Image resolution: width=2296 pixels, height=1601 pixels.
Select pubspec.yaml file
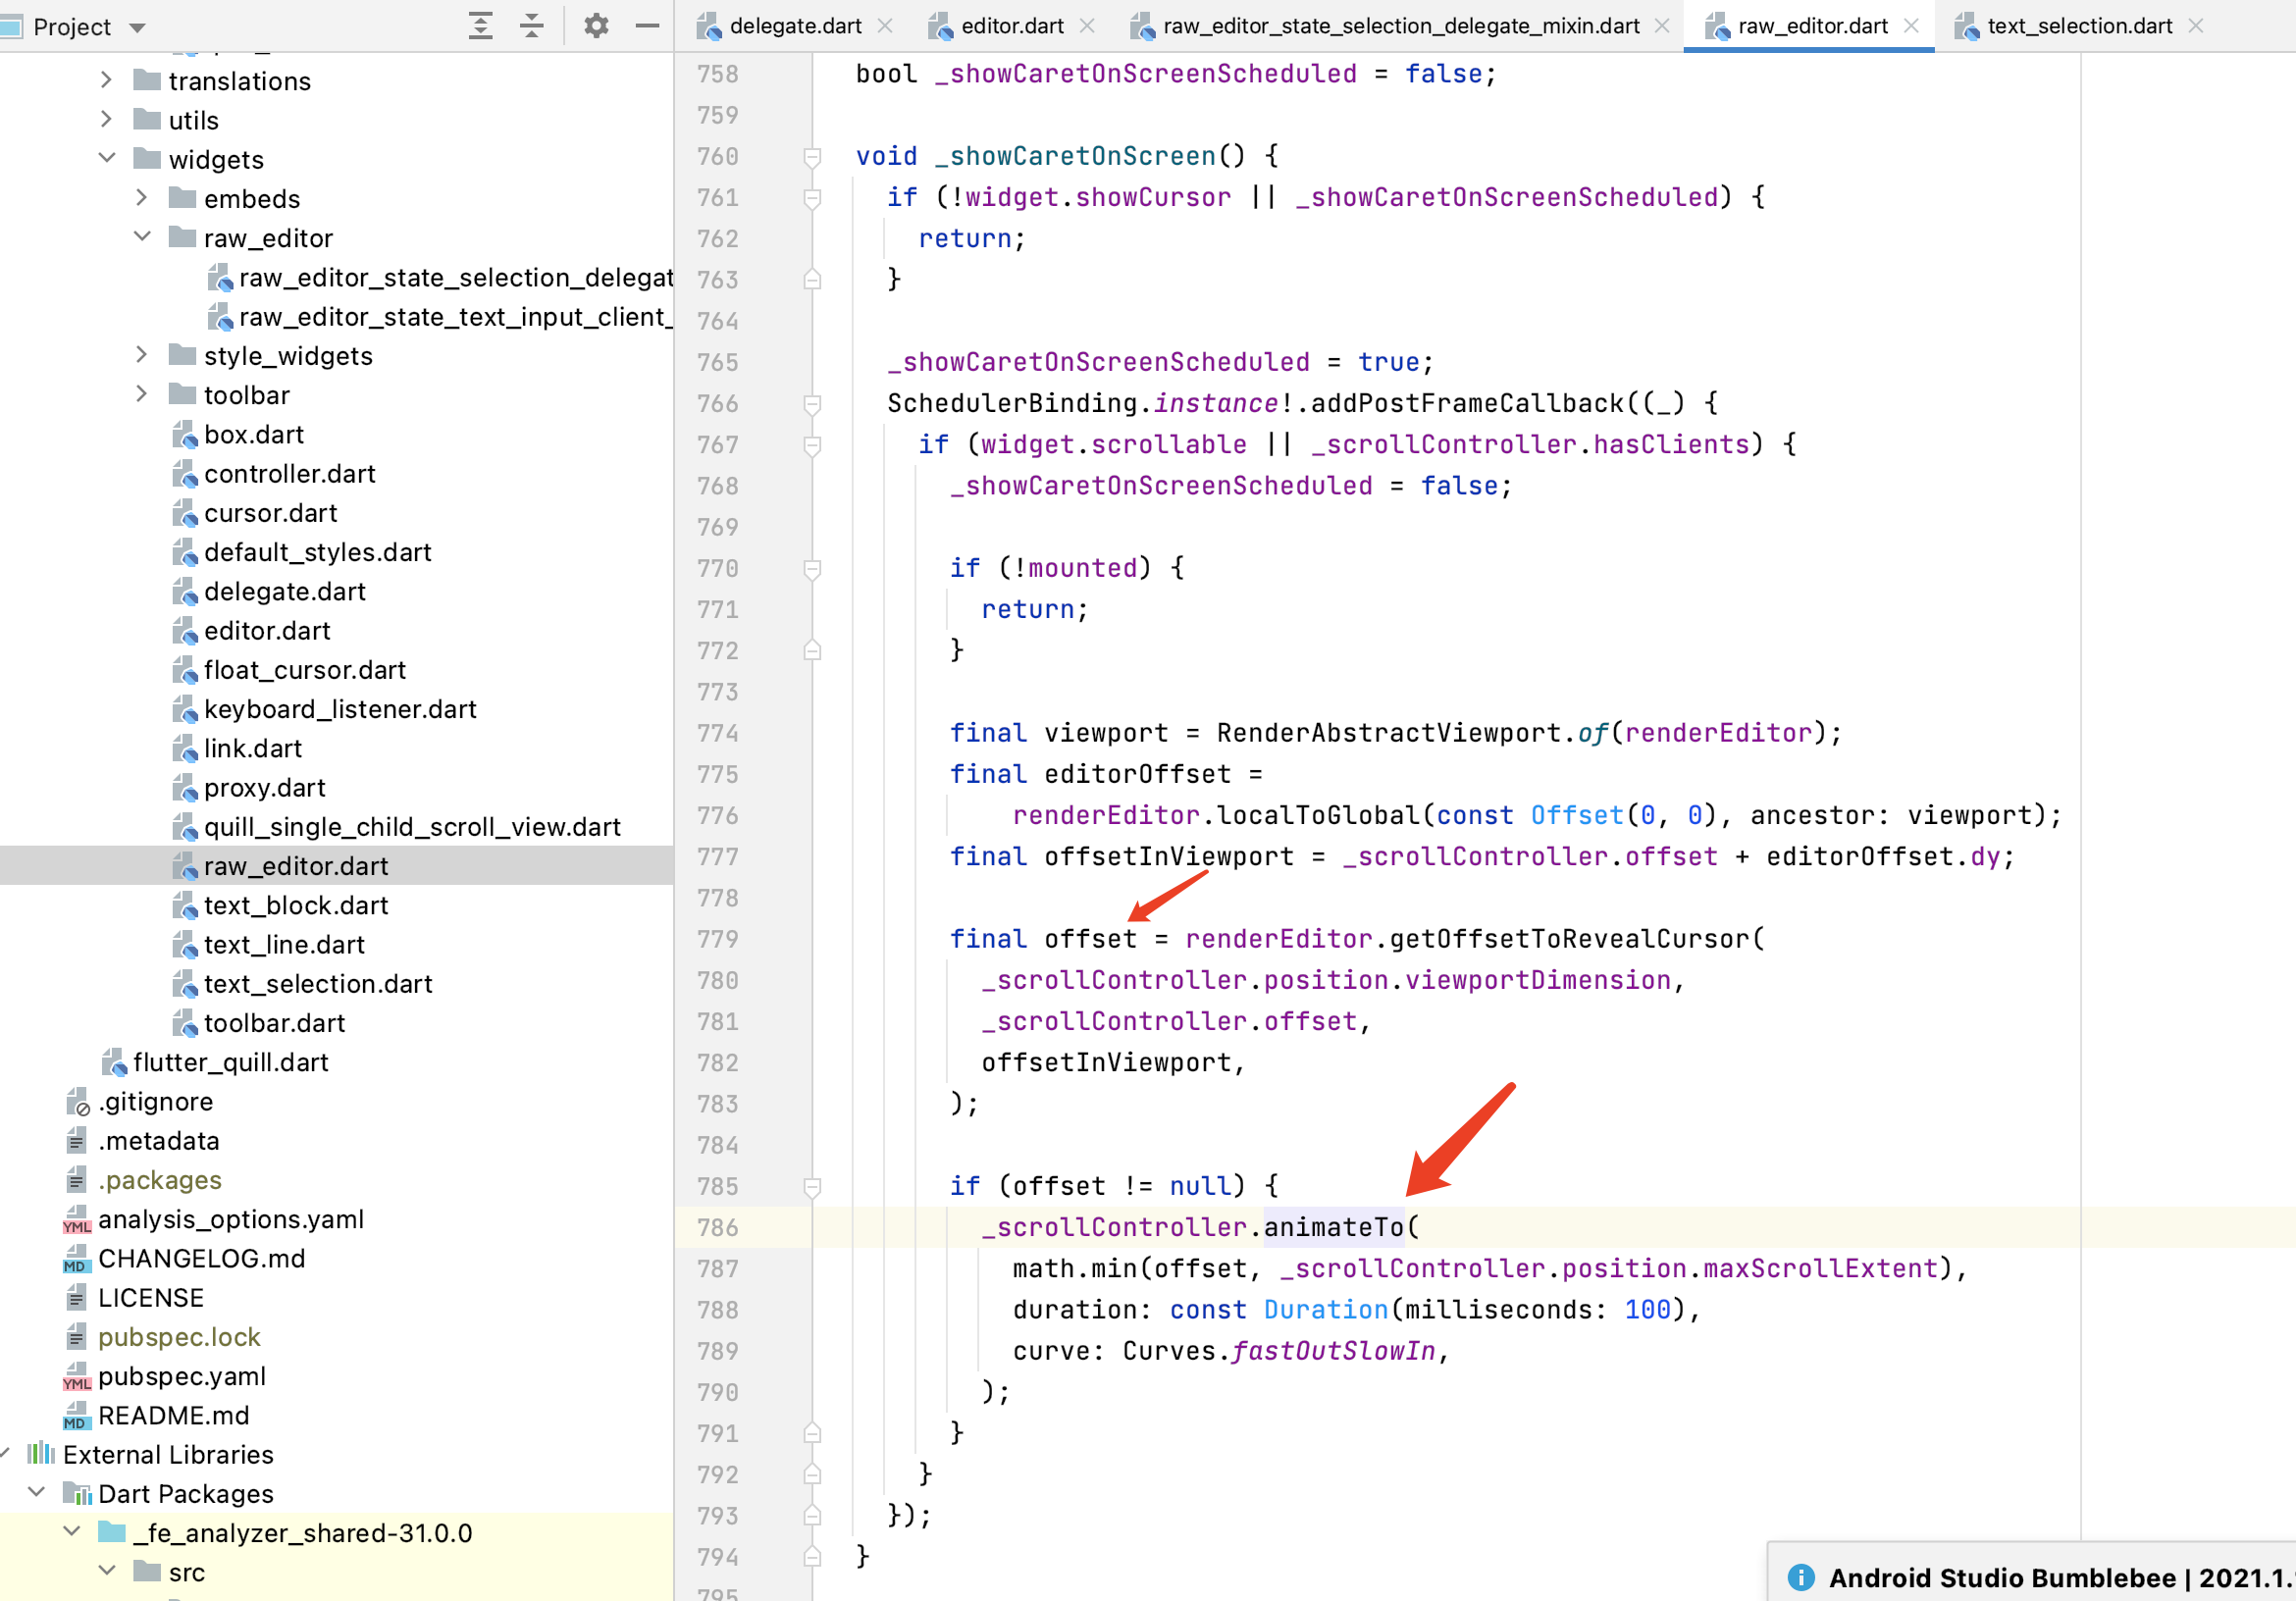(181, 1375)
